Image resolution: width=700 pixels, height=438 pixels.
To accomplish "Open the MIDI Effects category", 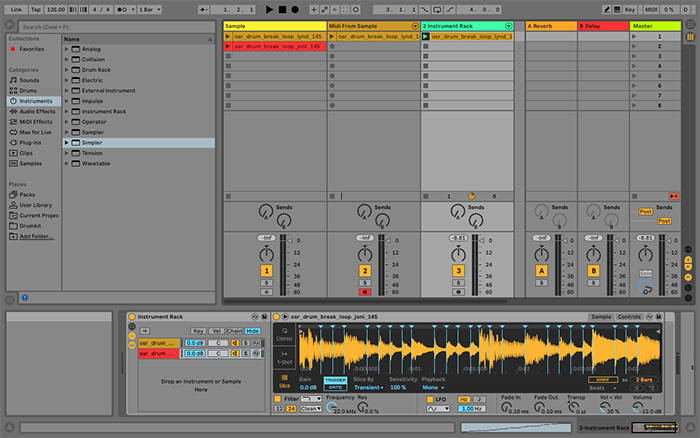I will click(x=36, y=122).
